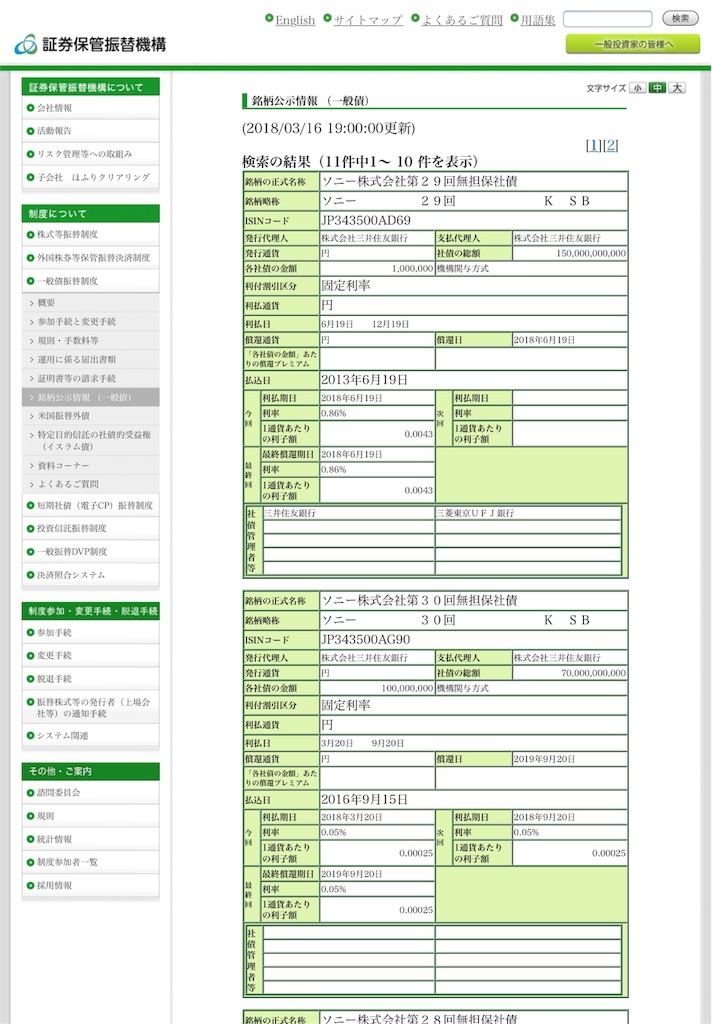
Task: Open 参加手続 sidebar item
Action: 90,632
